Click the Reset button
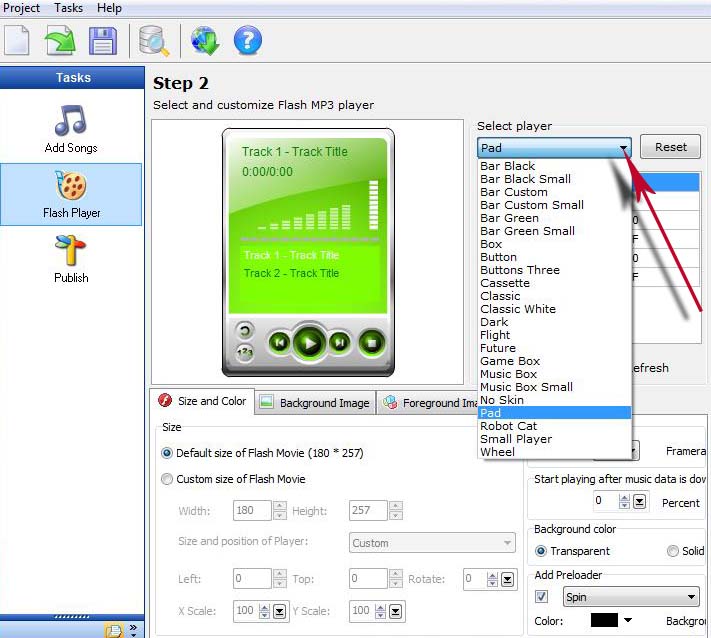This screenshot has height=638, width=711. pos(670,147)
